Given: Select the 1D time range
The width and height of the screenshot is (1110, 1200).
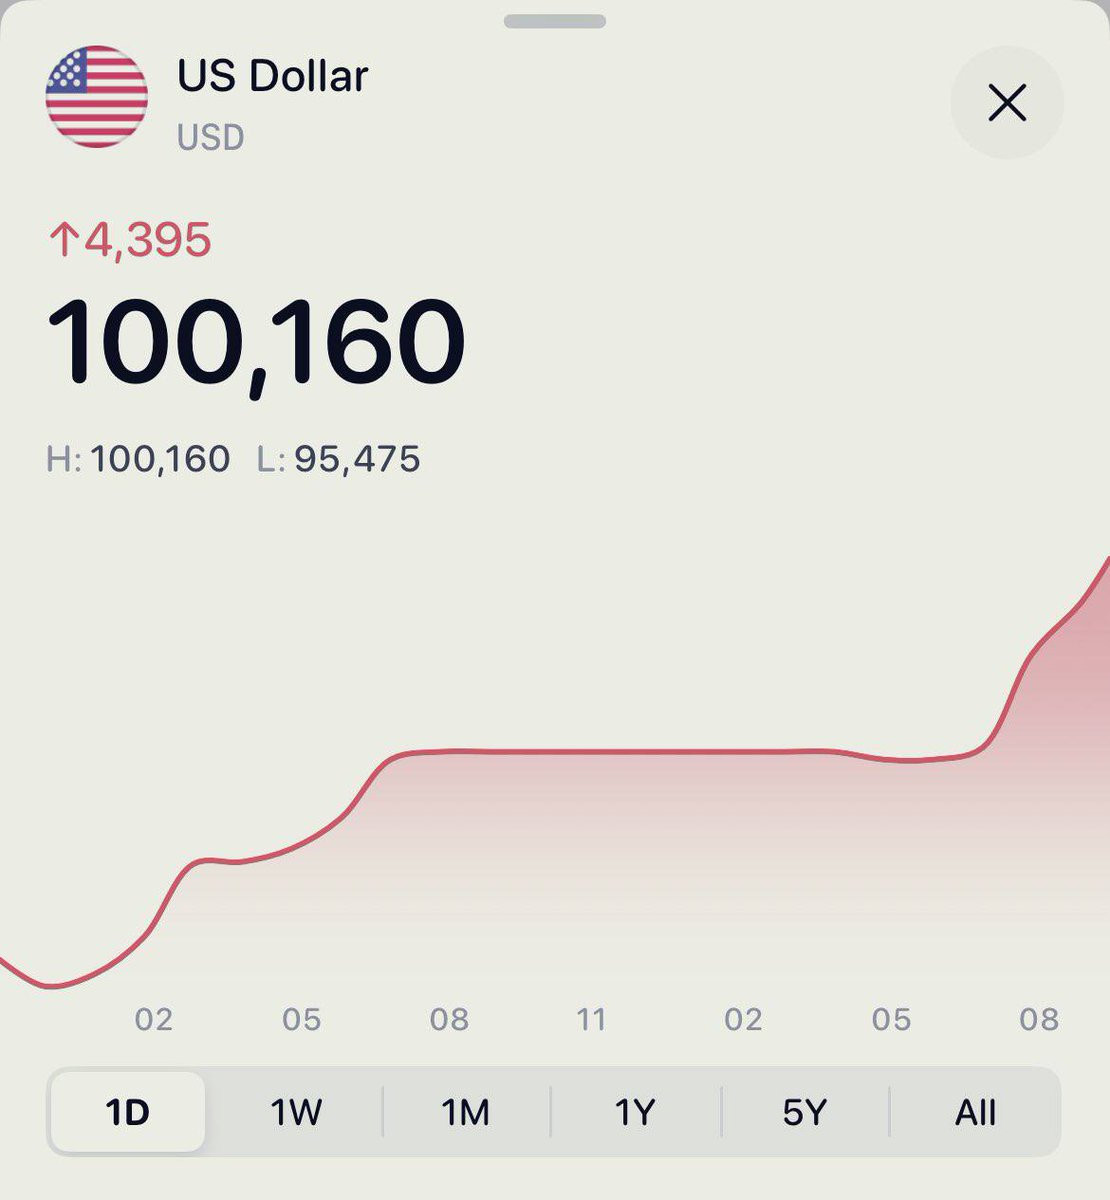Looking at the screenshot, I should point(128,1112).
